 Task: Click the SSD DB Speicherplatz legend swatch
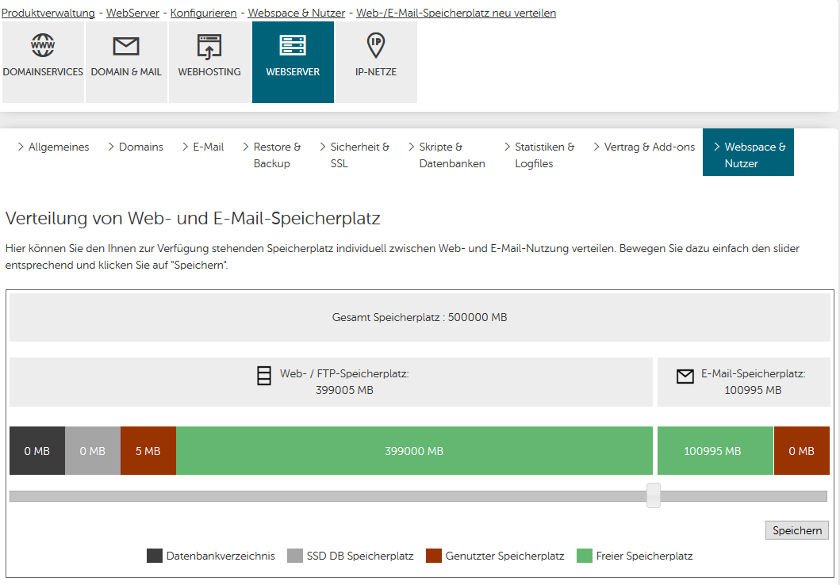point(295,556)
